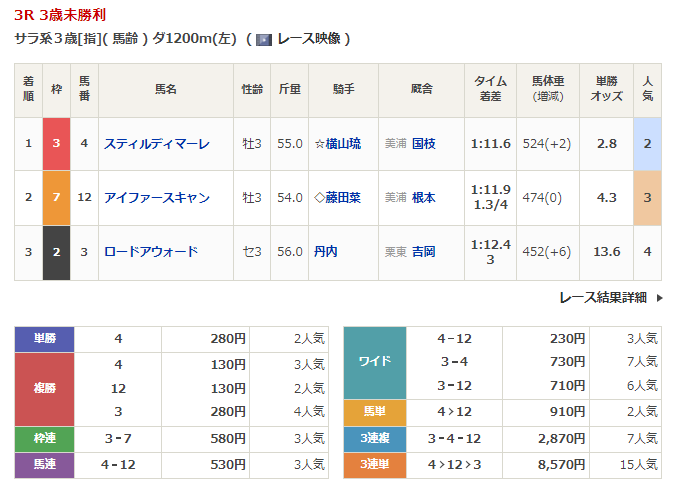
Task: Click the race video icon next to レース映像
Action: click(264, 39)
